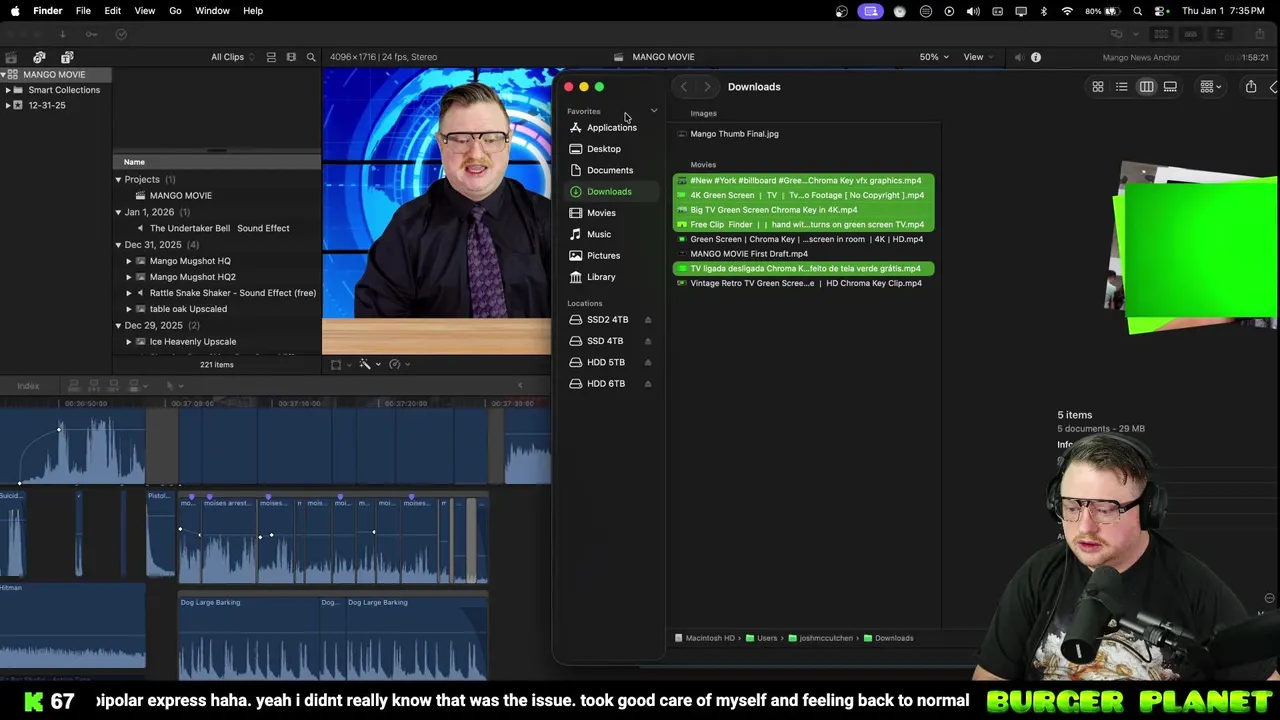Select Movies in Finder sidebar
The width and height of the screenshot is (1280, 720).
[612, 213]
